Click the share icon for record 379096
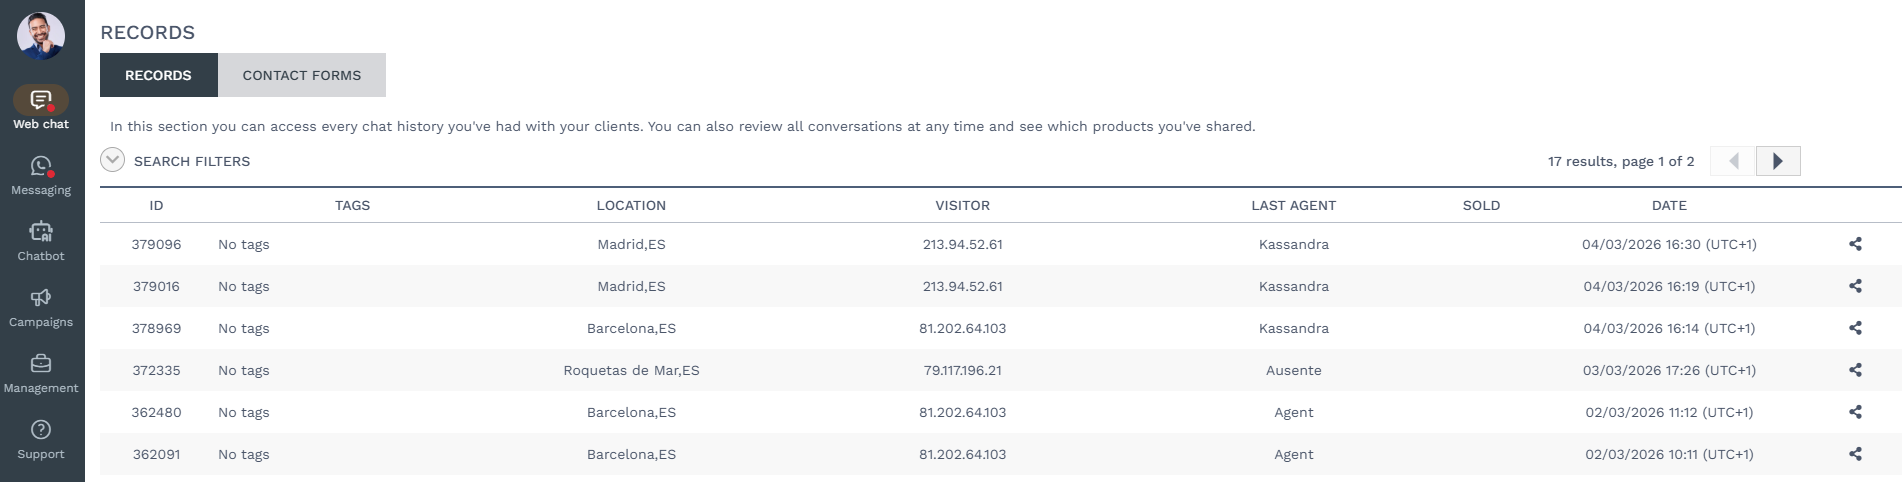1903x482 pixels. 1855,244
